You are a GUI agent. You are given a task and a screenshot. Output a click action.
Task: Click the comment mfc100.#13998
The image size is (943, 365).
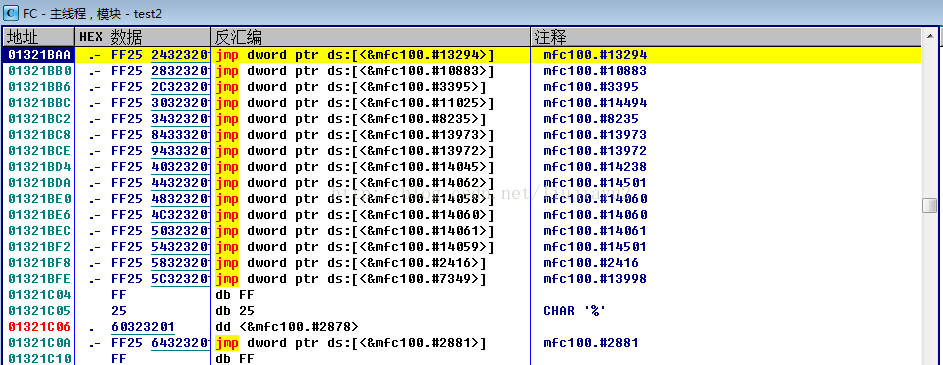click(595, 279)
